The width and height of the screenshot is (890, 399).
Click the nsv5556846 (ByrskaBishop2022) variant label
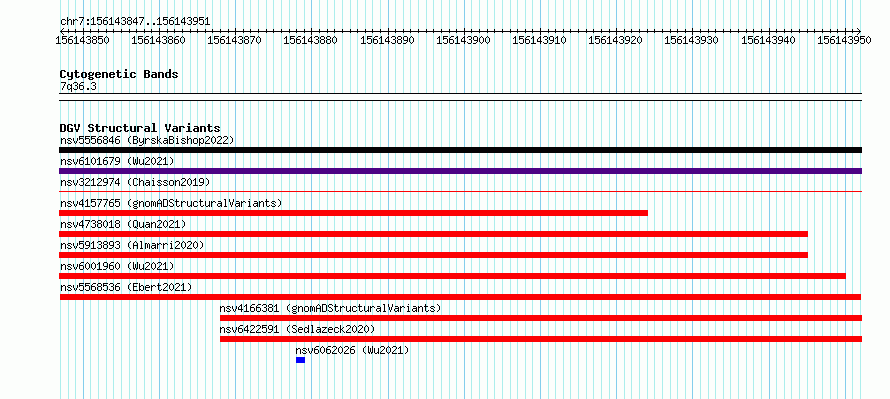click(x=147, y=140)
